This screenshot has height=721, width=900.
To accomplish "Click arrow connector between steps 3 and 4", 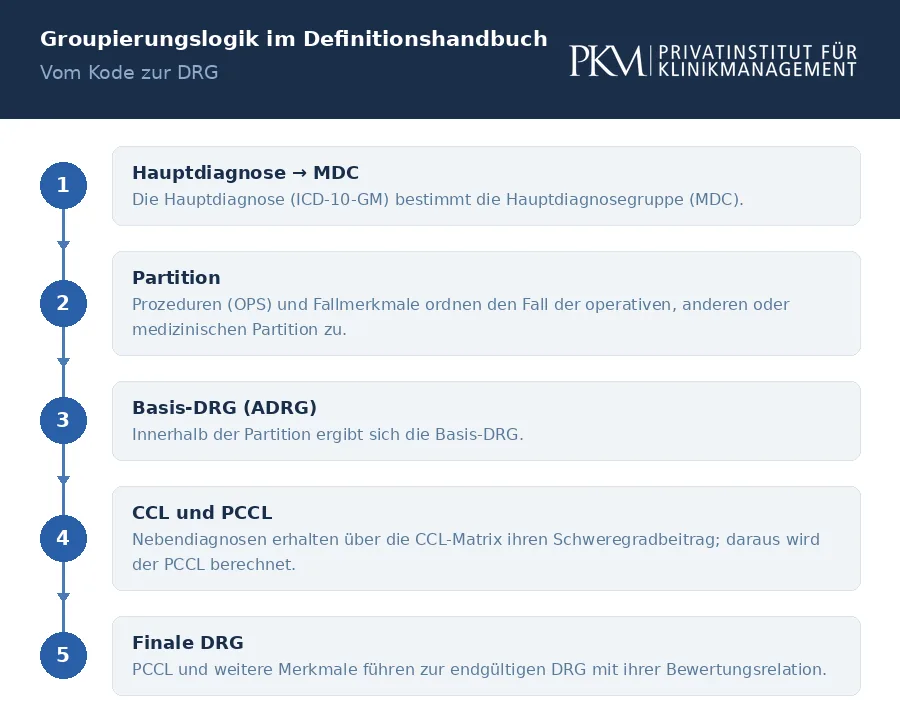I will coord(63,480).
